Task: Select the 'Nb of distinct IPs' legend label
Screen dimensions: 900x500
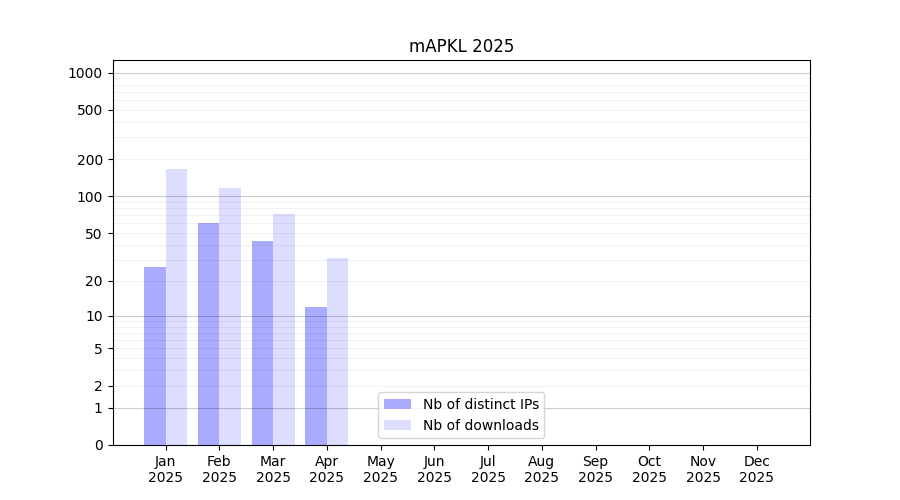Action: pyautogui.click(x=480, y=404)
